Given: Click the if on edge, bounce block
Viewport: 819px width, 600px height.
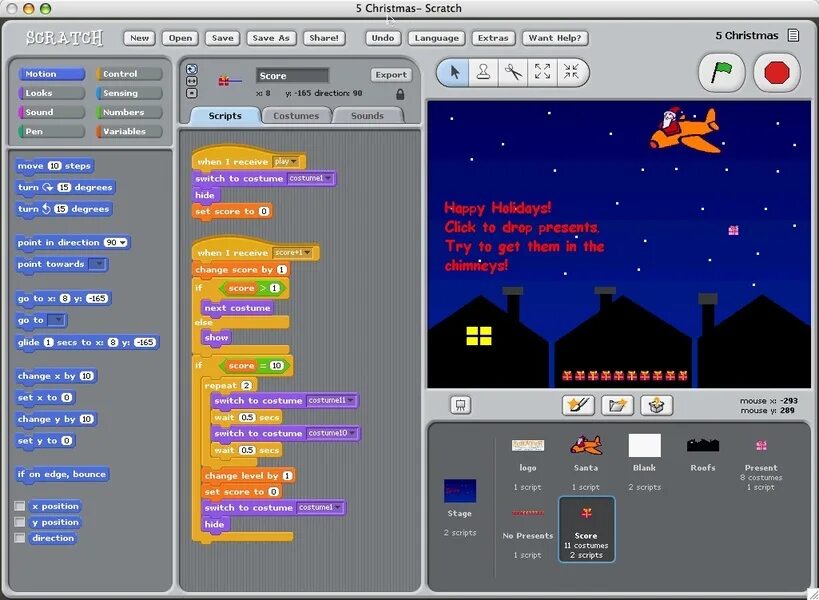Looking at the screenshot, I should (62, 474).
